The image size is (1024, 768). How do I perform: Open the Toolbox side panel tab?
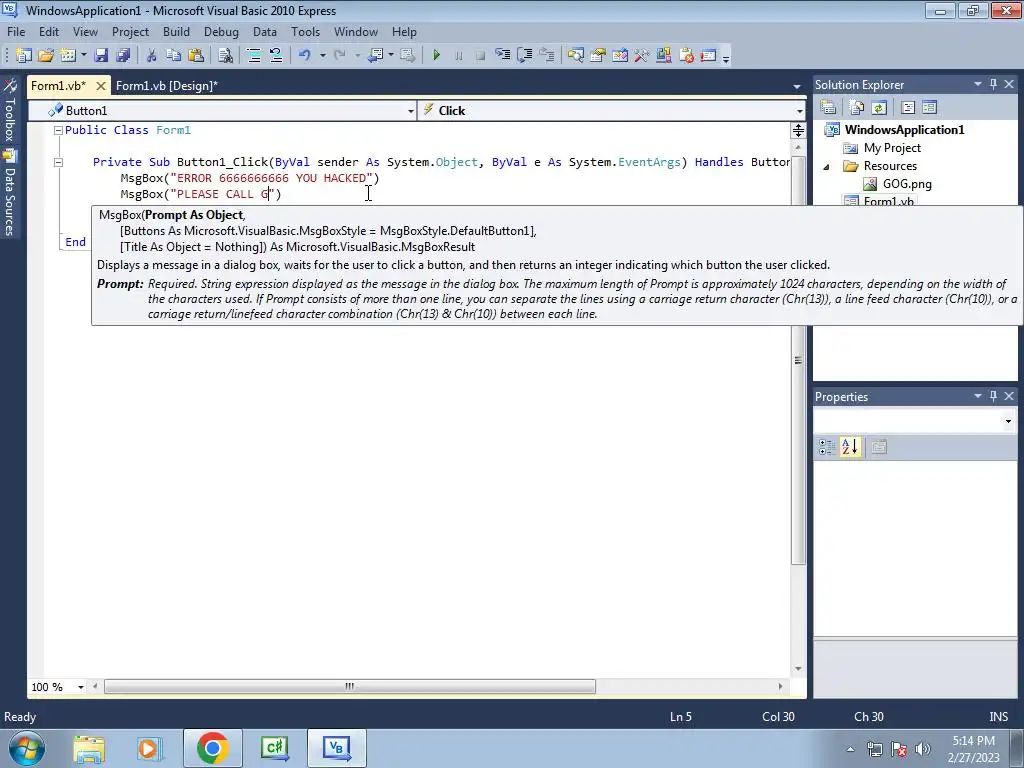point(10,111)
